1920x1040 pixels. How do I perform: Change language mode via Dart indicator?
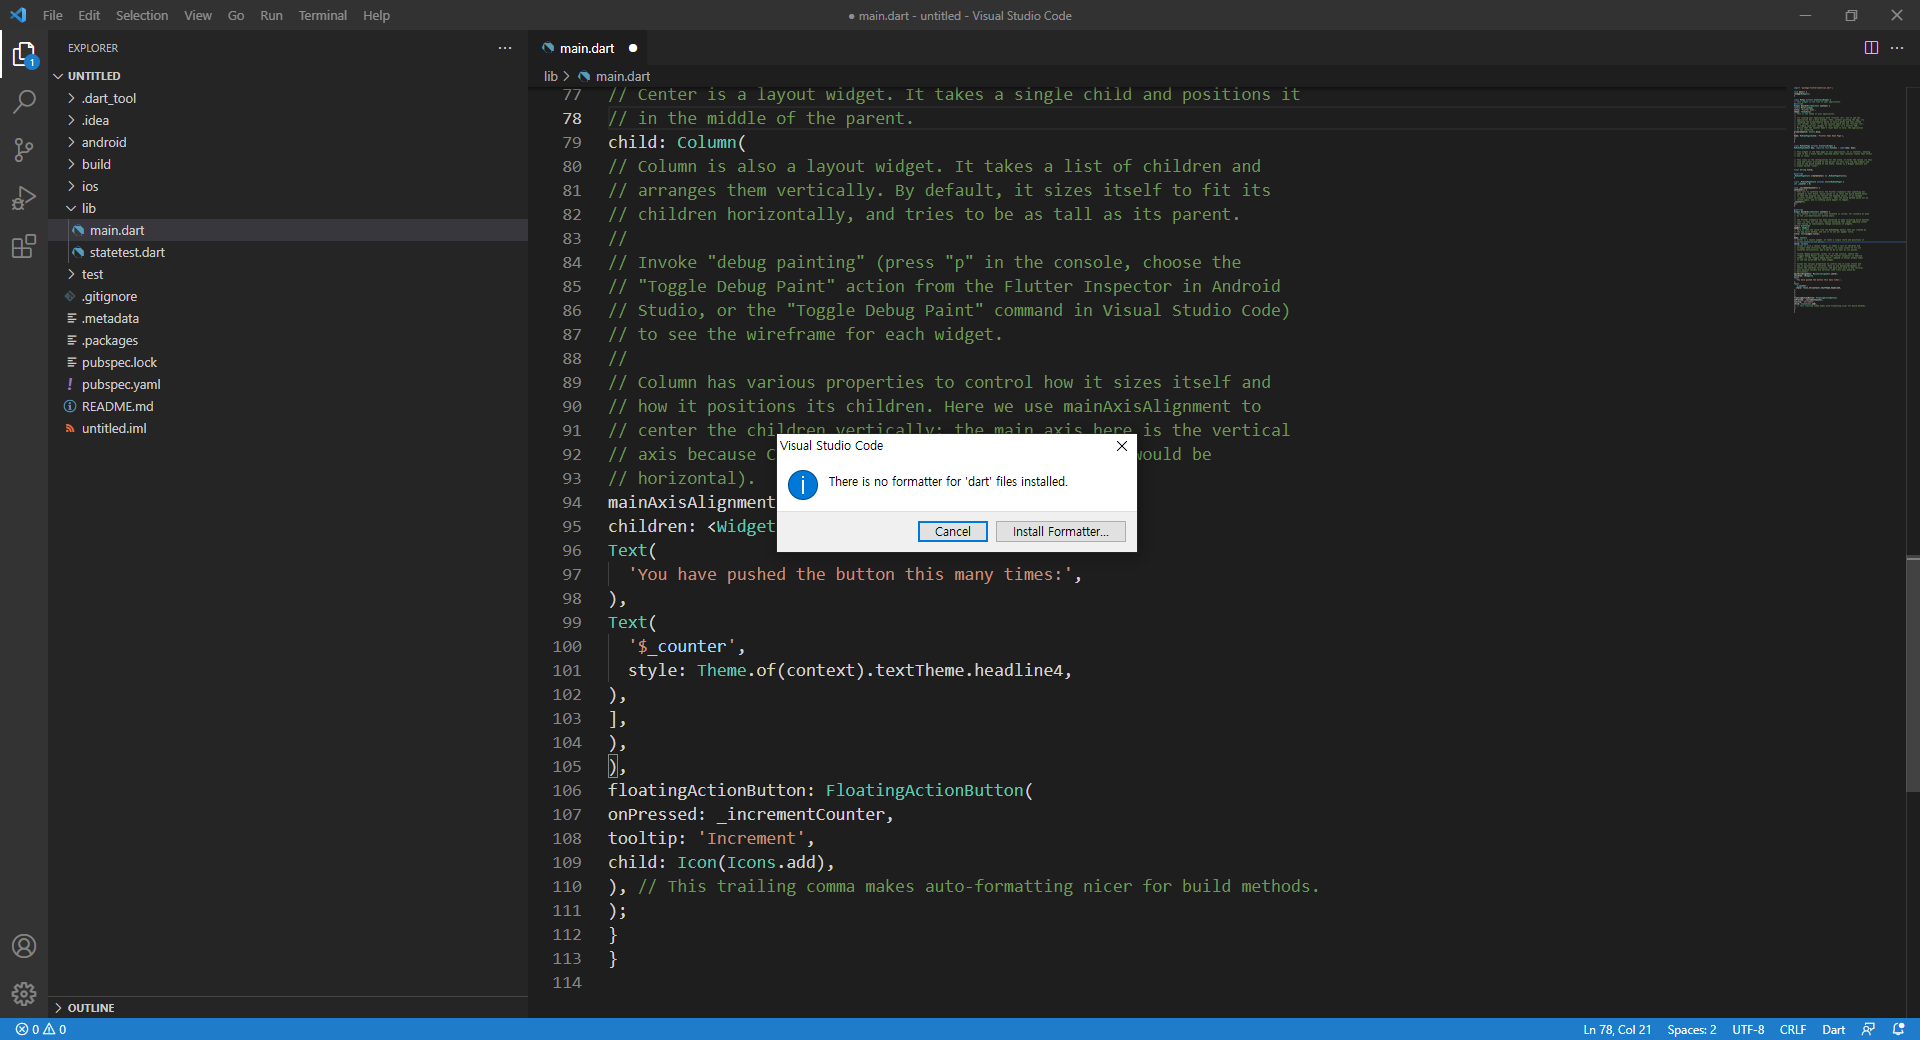(1833, 1029)
